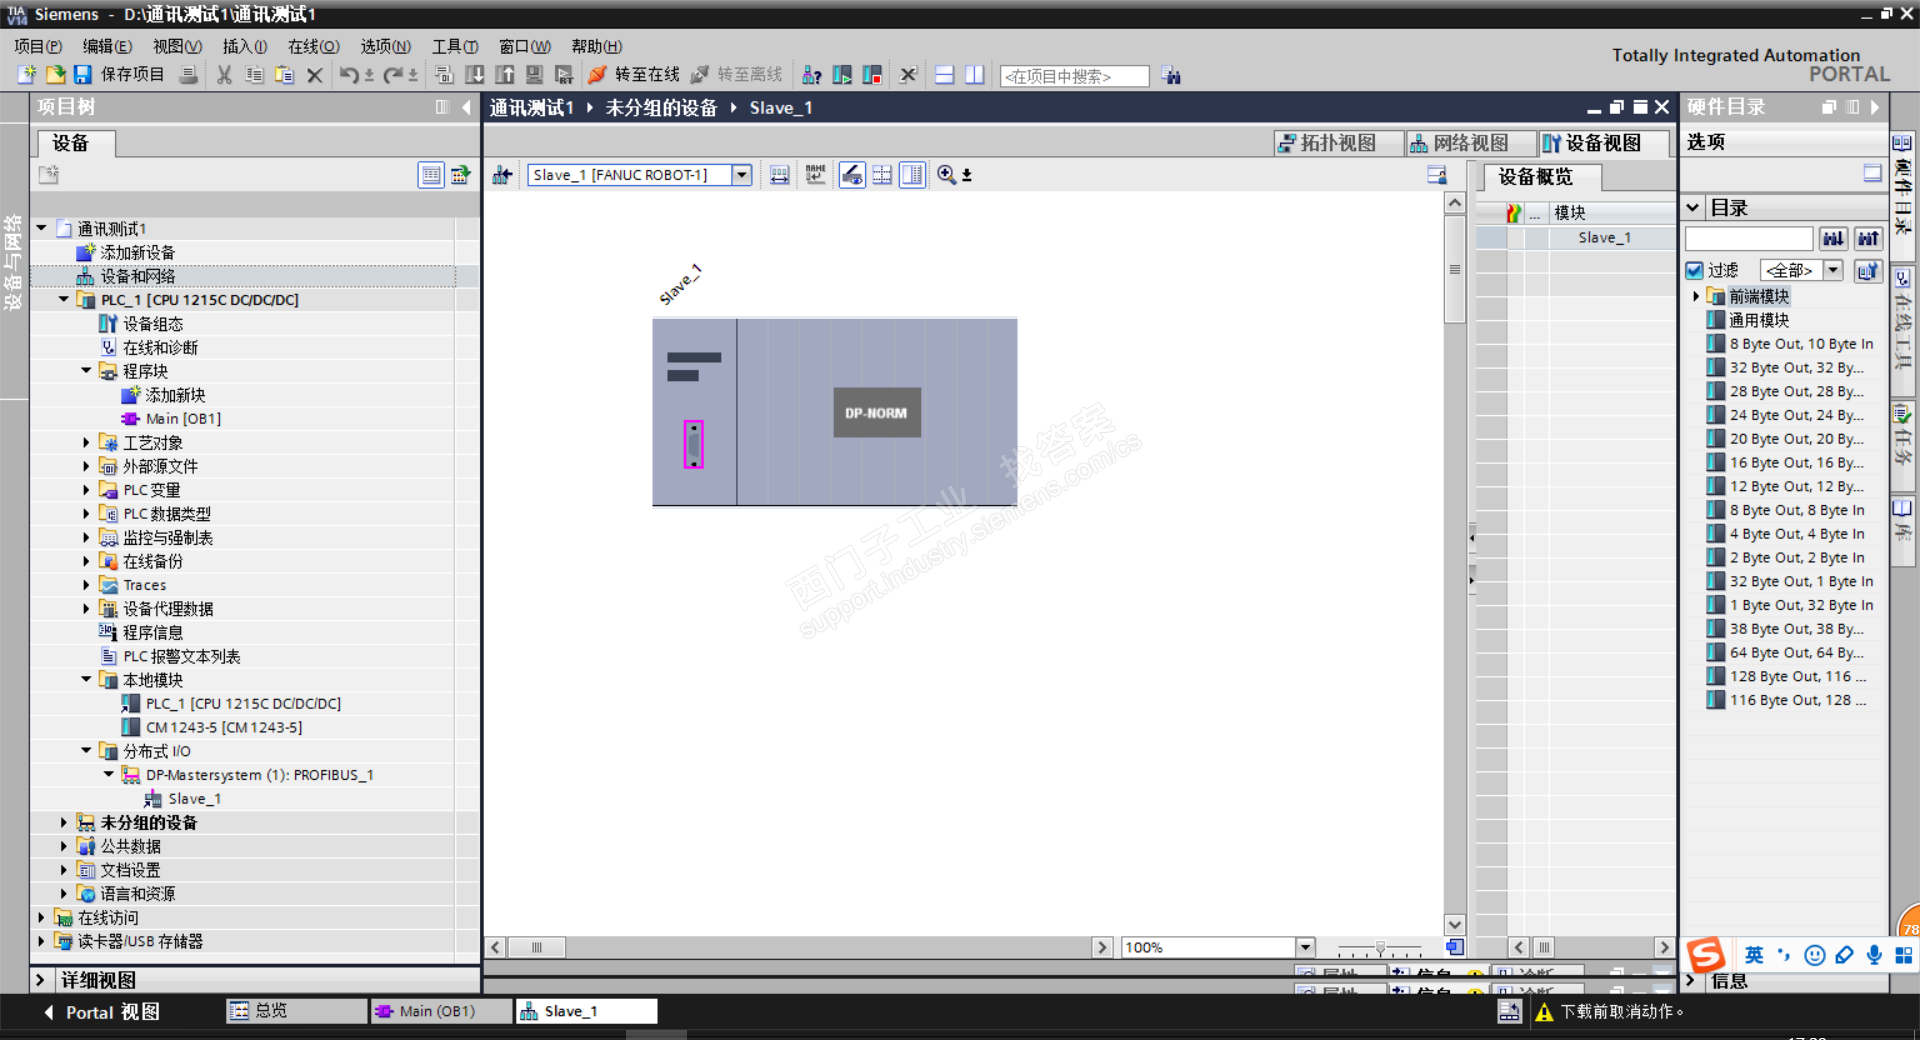Screen dimensions: 1920x1040
Task: Split editor space vertically
Action: point(974,75)
